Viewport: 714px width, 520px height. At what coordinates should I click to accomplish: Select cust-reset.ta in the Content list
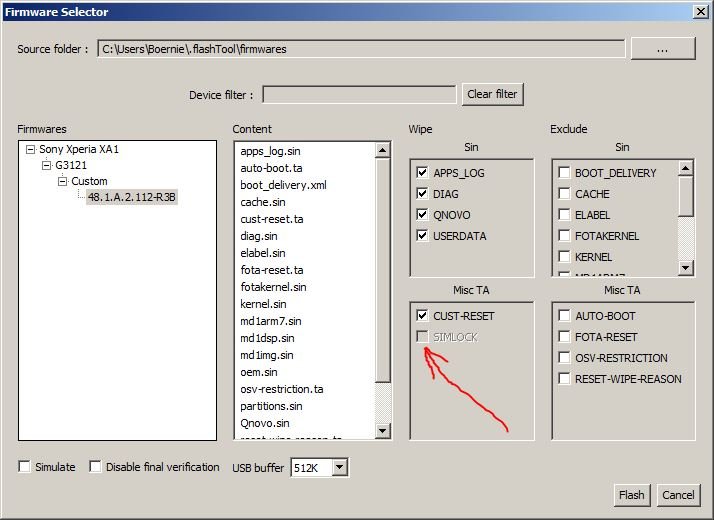[272, 219]
